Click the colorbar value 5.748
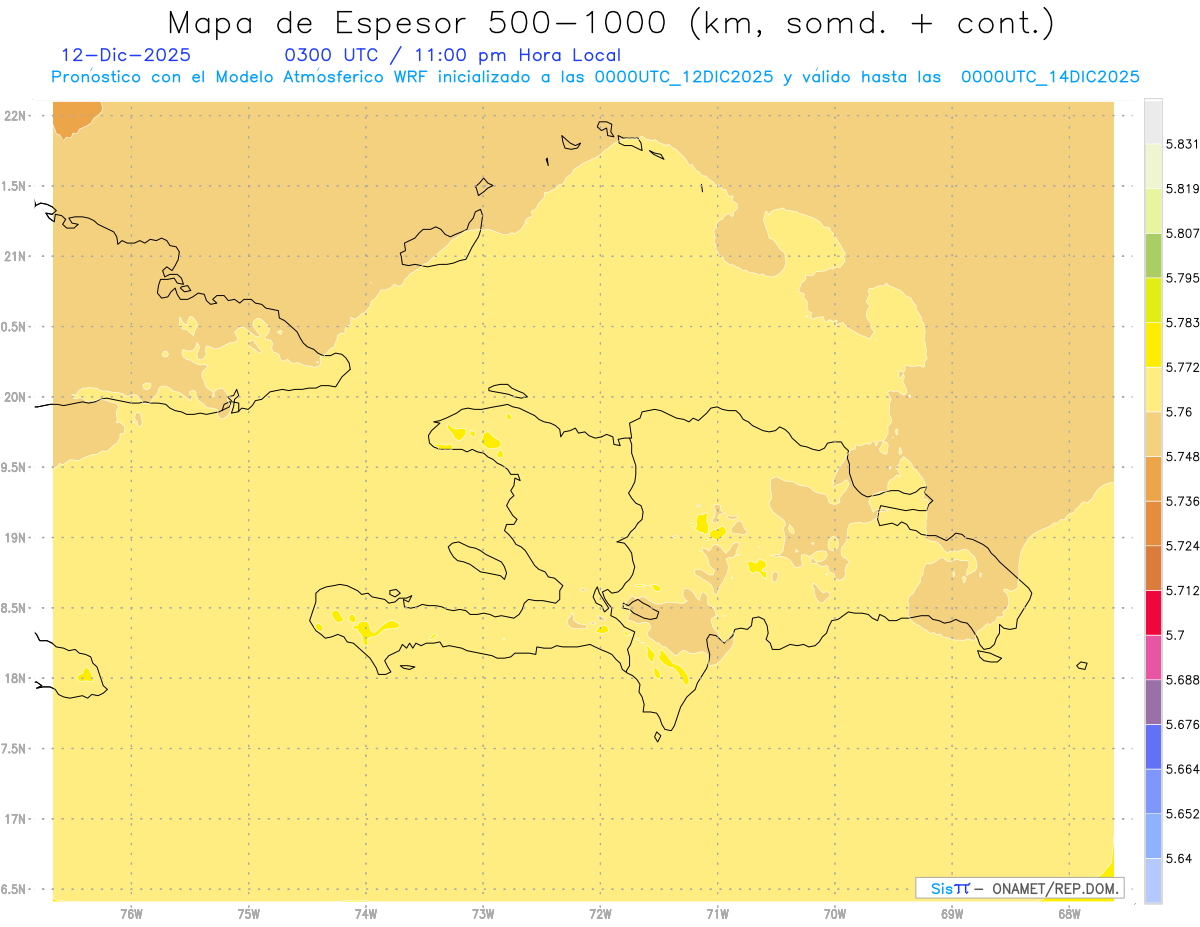The height and width of the screenshot is (927, 1200). pyautogui.click(x=1183, y=456)
